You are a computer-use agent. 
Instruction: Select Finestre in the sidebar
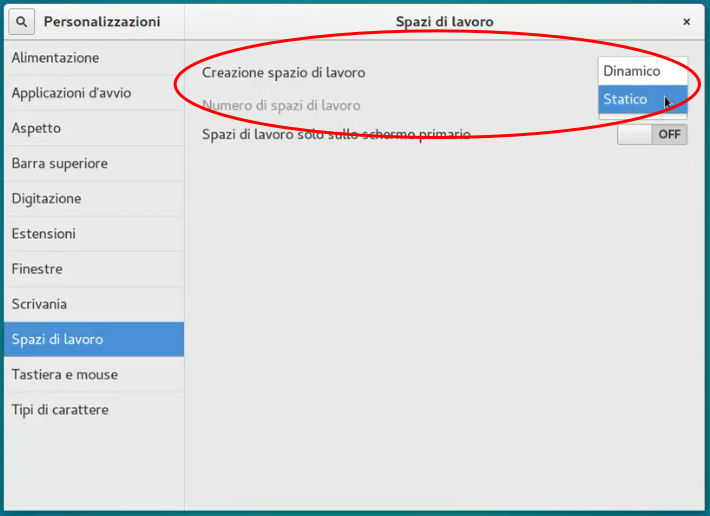click(x=37, y=269)
